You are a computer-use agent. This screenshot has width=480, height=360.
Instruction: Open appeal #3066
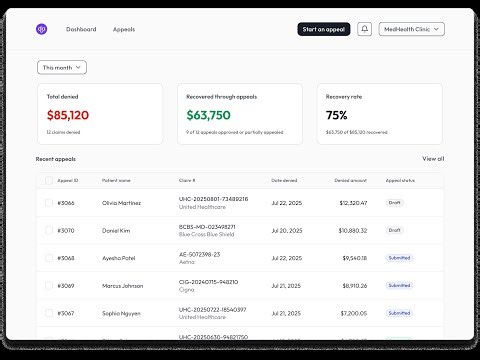point(66,203)
